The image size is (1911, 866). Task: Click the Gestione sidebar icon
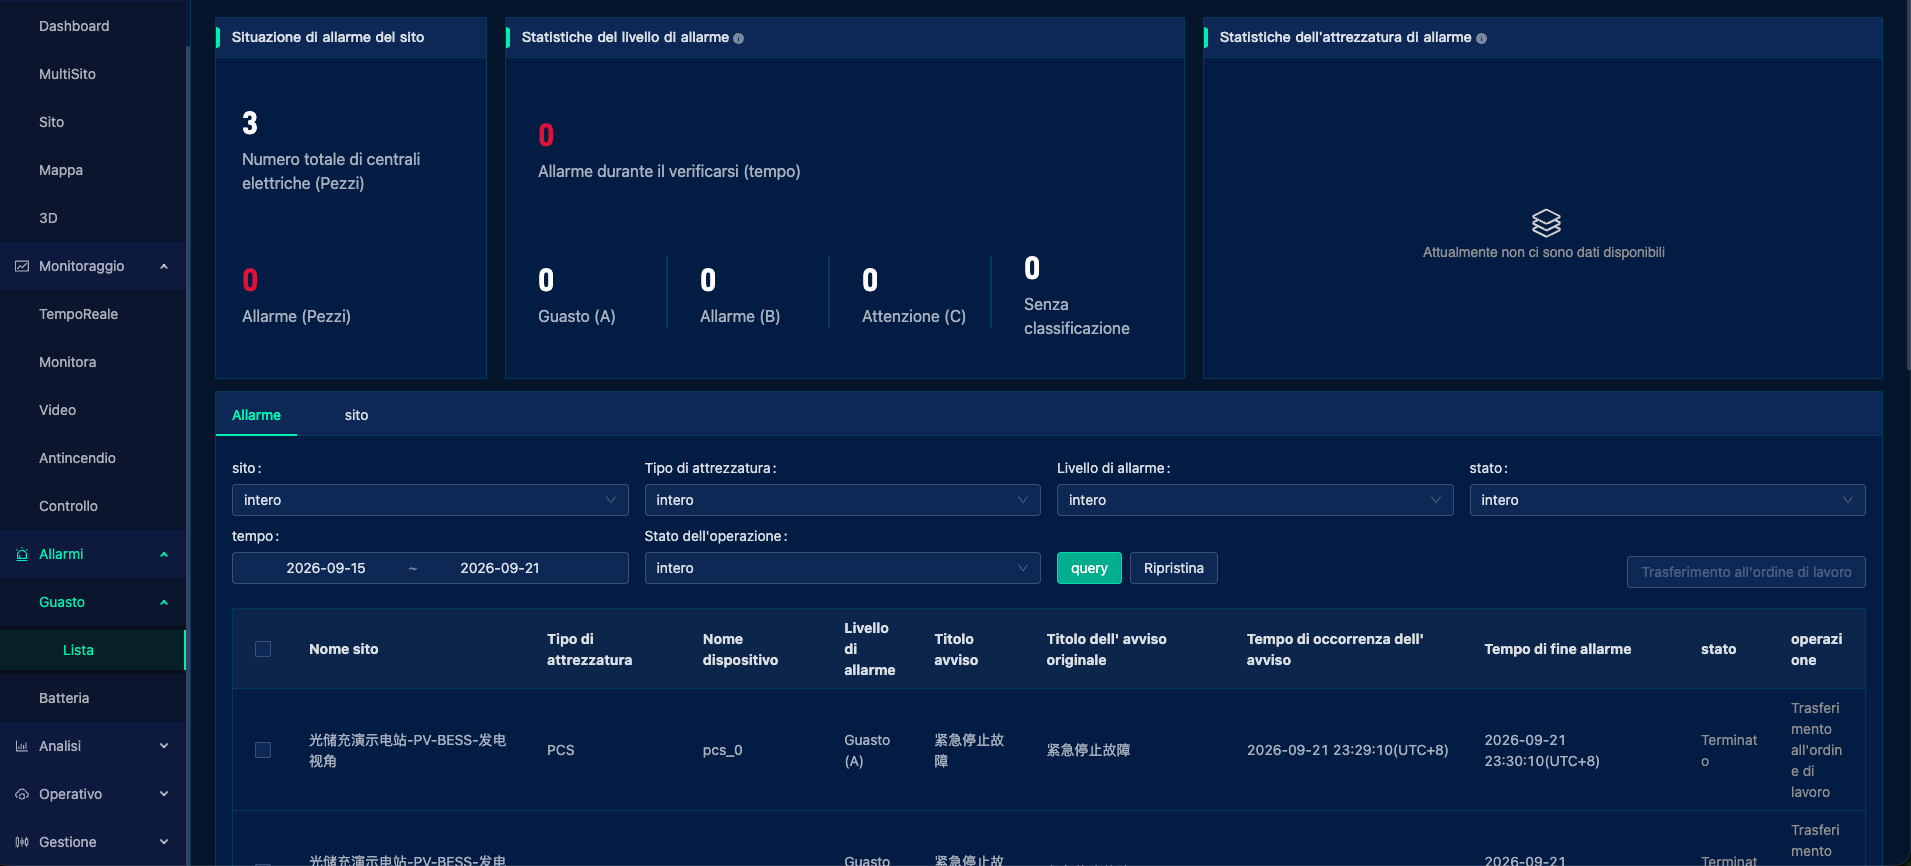click(x=22, y=842)
